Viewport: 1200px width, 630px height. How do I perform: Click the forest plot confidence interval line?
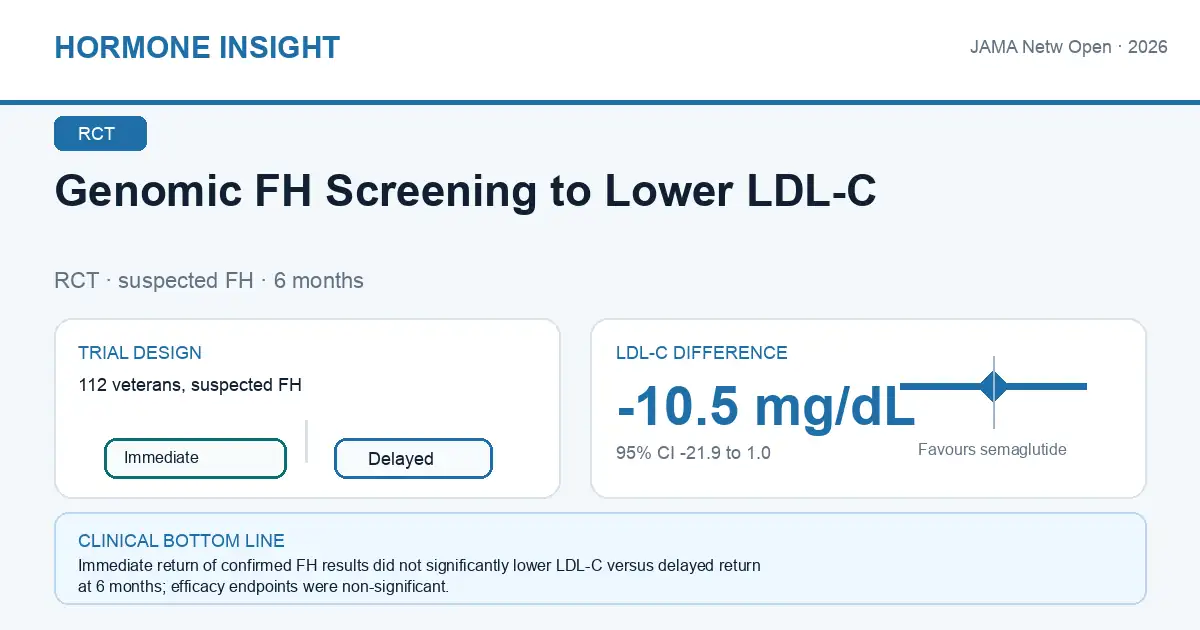[x=993, y=386]
